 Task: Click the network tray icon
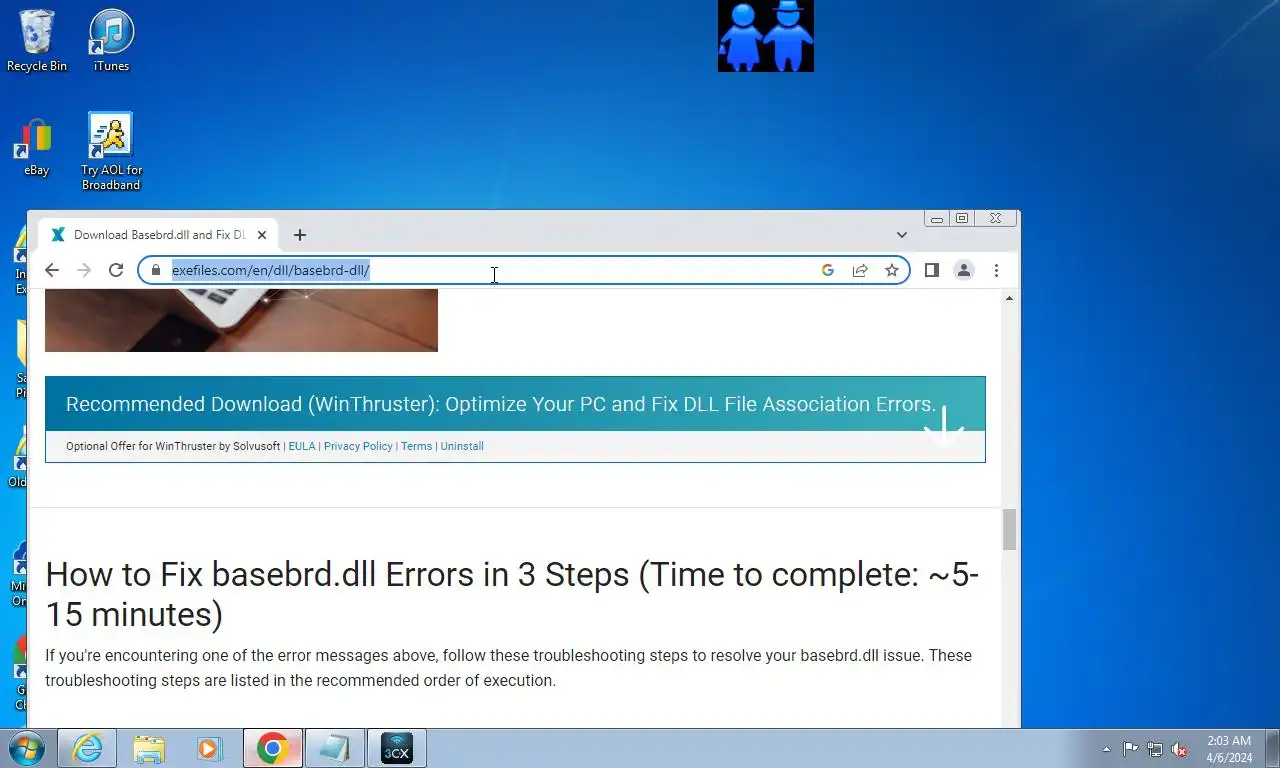pyautogui.click(x=1155, y=749)
